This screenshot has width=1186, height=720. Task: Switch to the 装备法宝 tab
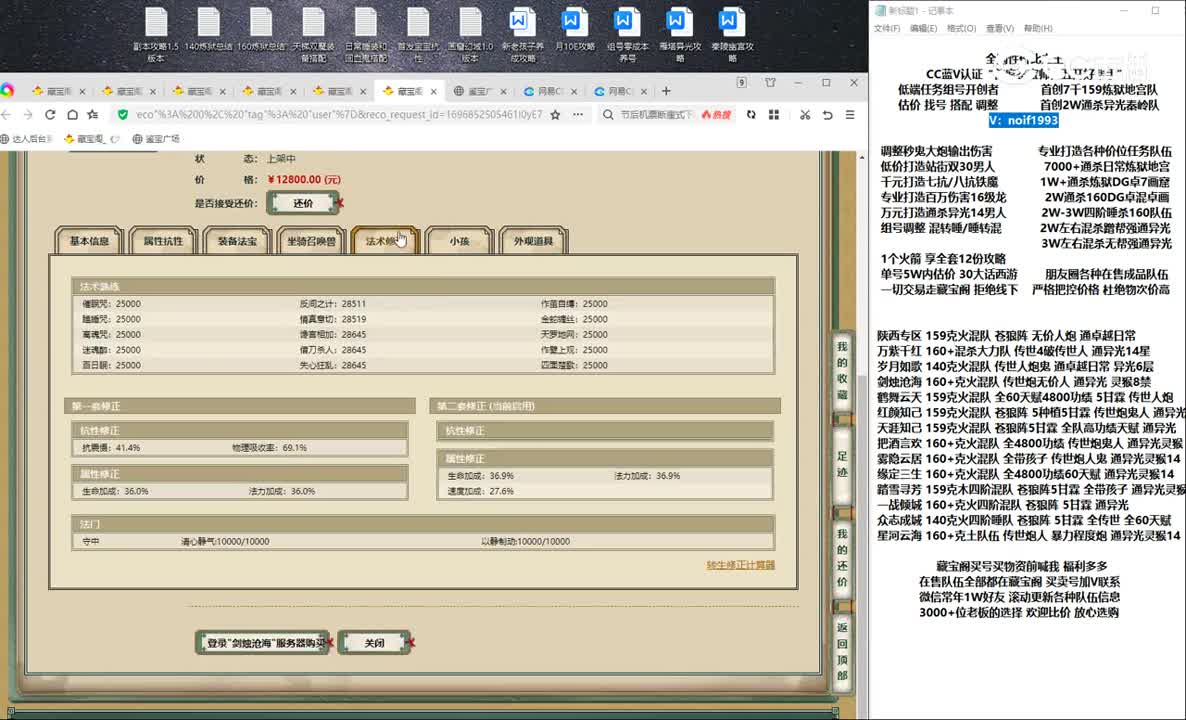click(x=237, y=241)
